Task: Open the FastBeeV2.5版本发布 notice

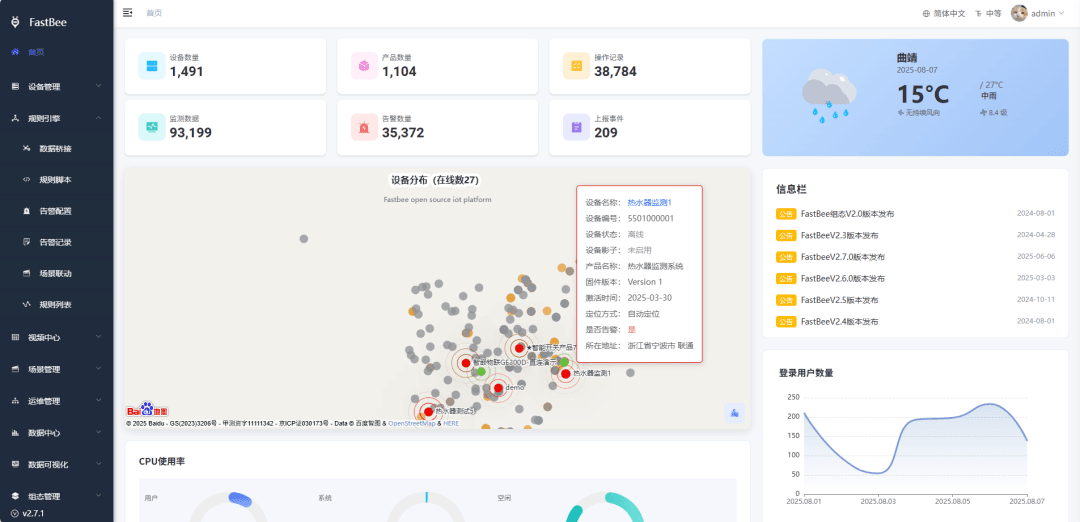Action: (x=840, y=300)
